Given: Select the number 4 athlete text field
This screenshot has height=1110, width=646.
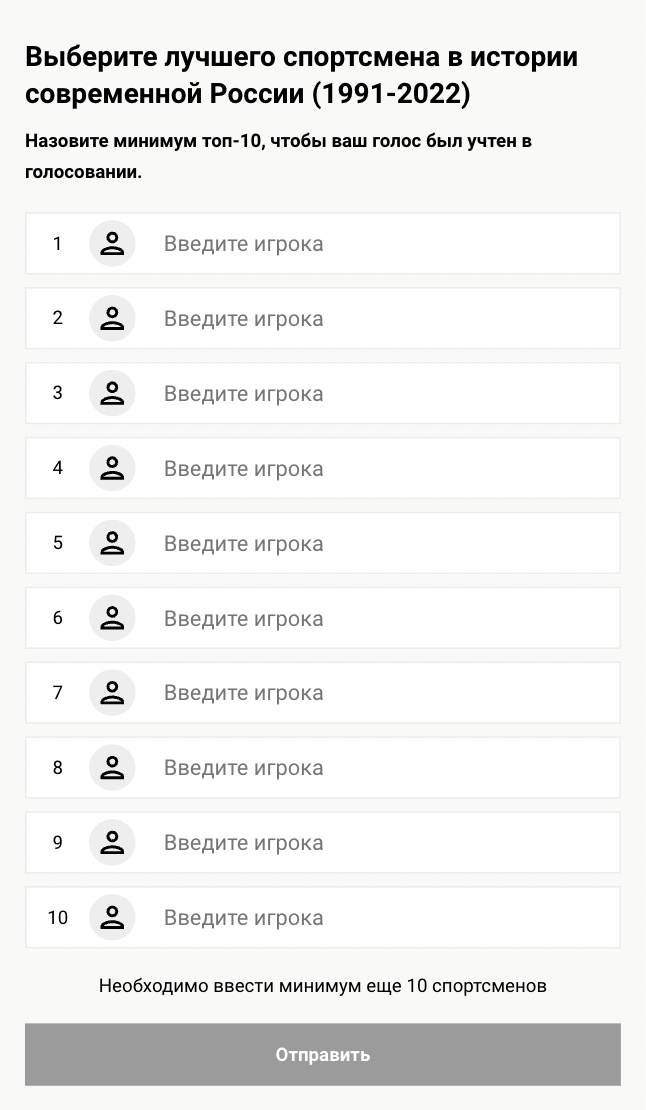Looking at the screenshot, I should tap(380, 469).
